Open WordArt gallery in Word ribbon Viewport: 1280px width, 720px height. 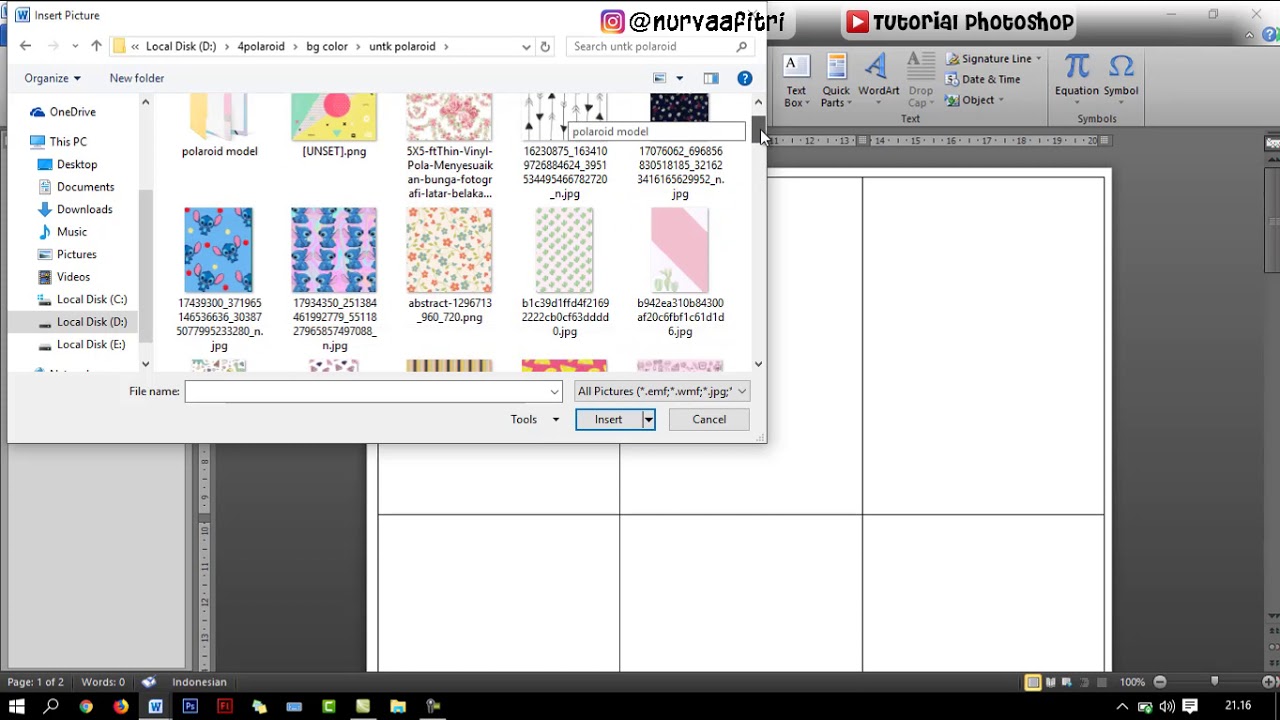click(x=878, y=78)
